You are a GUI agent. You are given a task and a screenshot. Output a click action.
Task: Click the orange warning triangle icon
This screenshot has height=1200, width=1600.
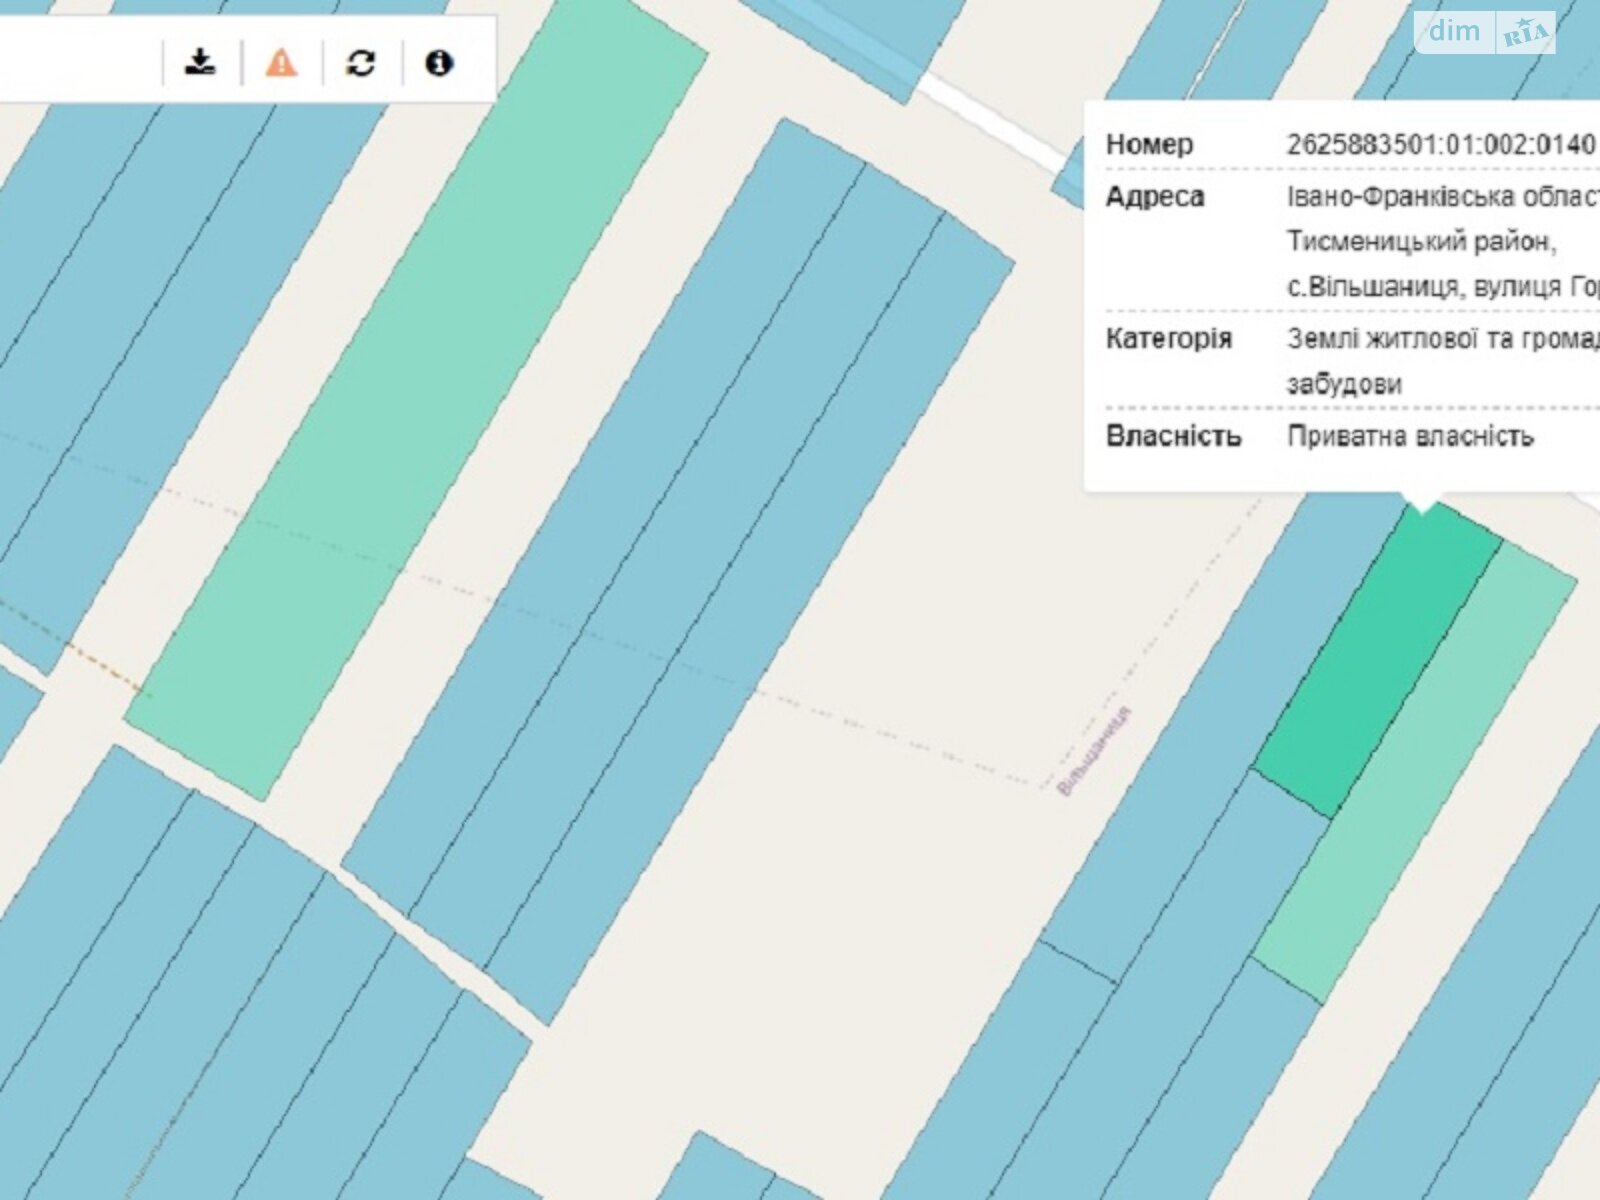281,63
